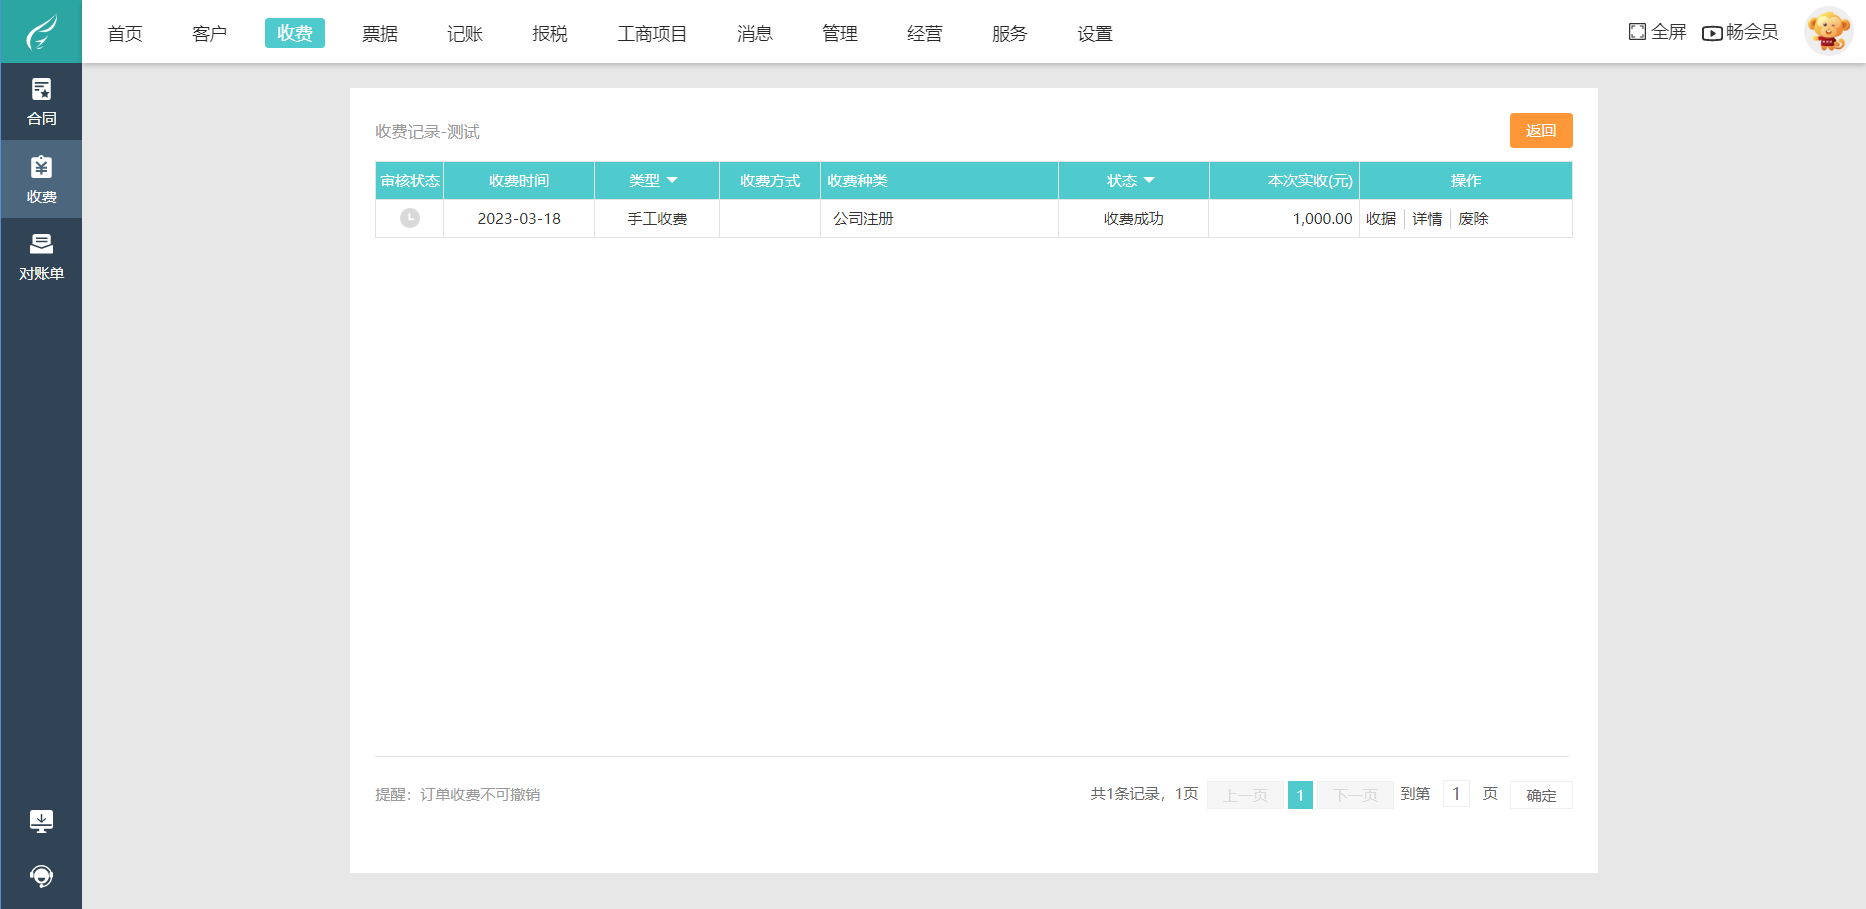
Task: Switch to the 首页 menu item
Action: [124, 32]
